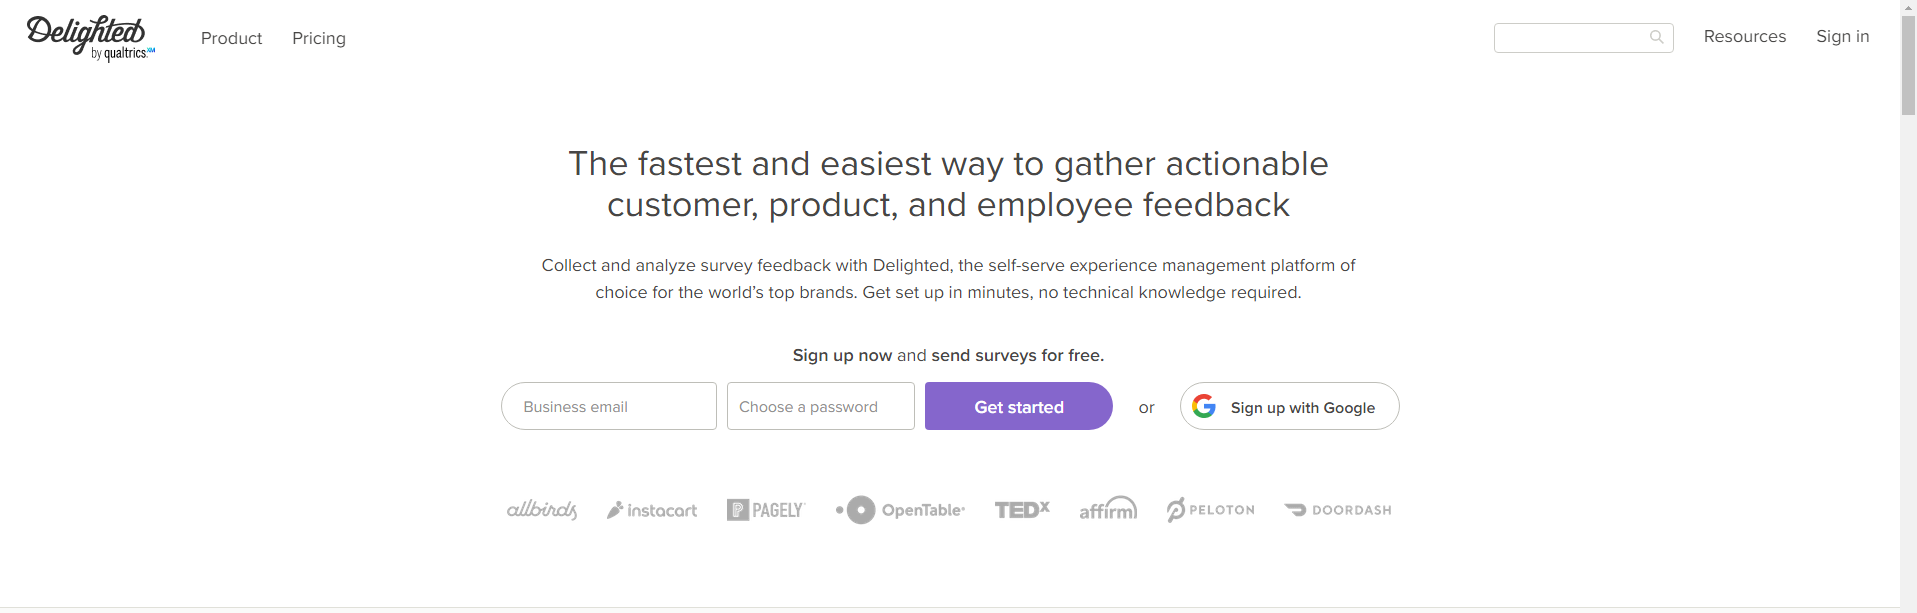Click the Delighted by Qualtrics logo
The height and width of the screenshot is (613, 1917).
click(90, 38)
